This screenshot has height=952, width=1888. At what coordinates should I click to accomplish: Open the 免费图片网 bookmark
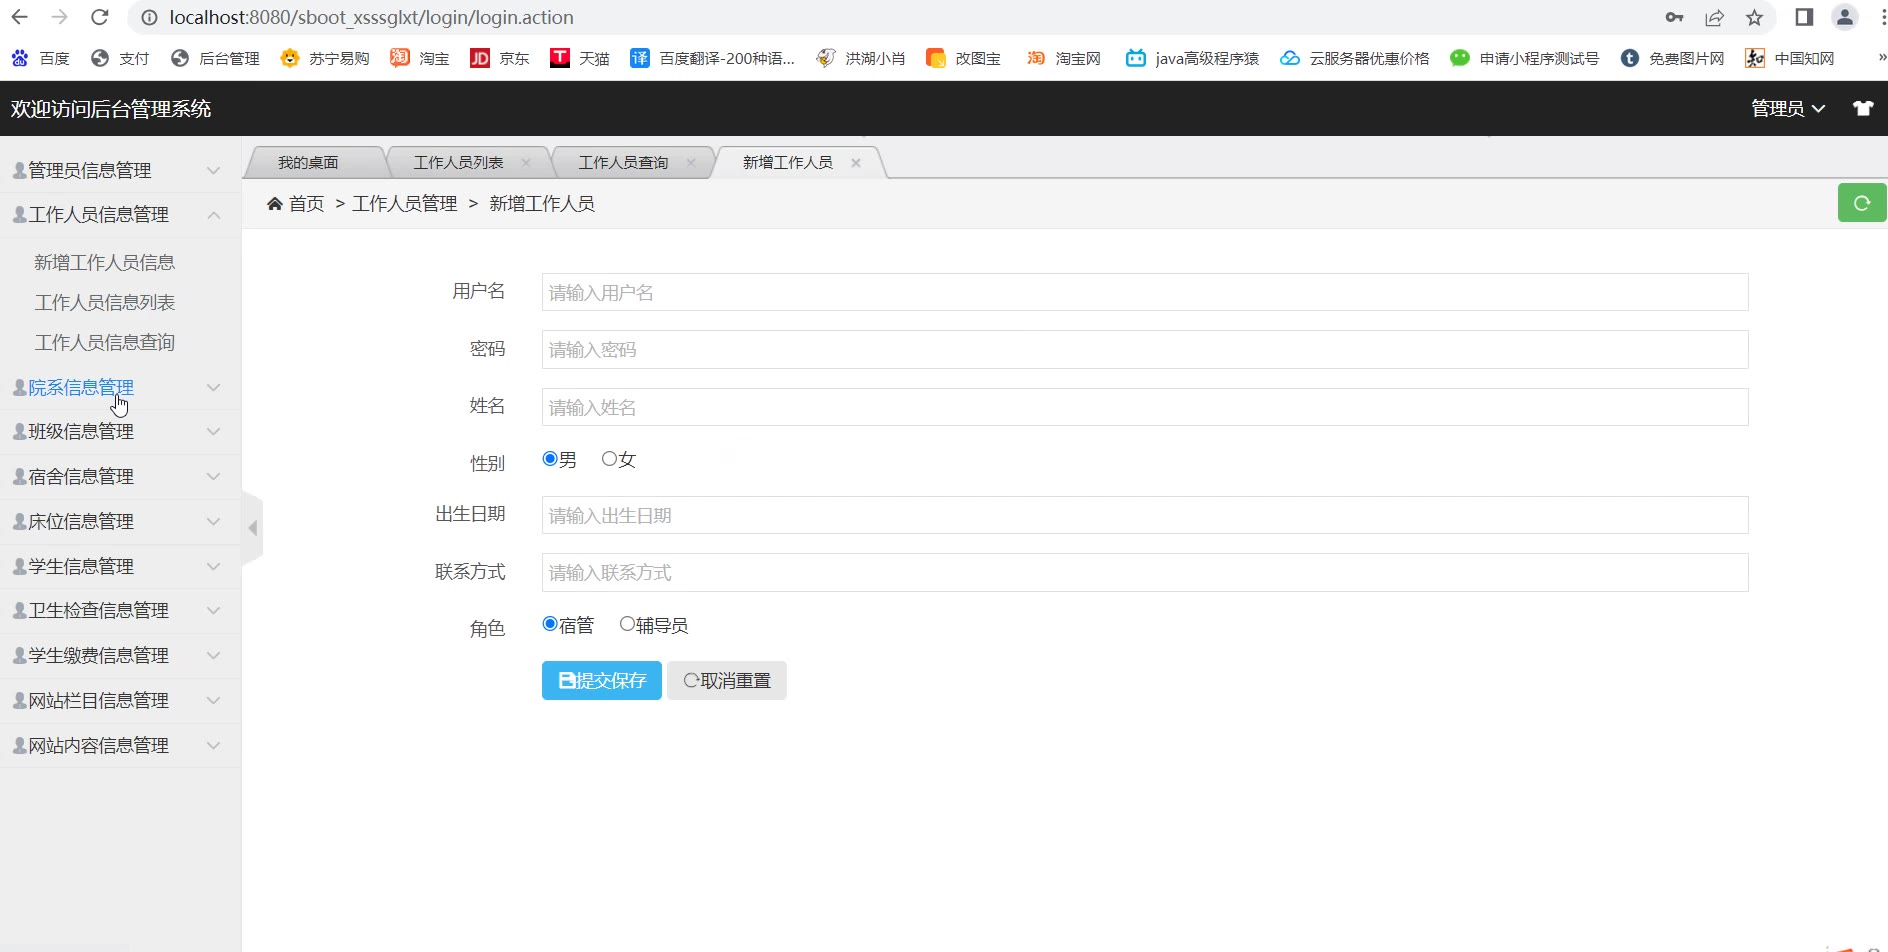pyautogui.click(x=1673, y=58)
